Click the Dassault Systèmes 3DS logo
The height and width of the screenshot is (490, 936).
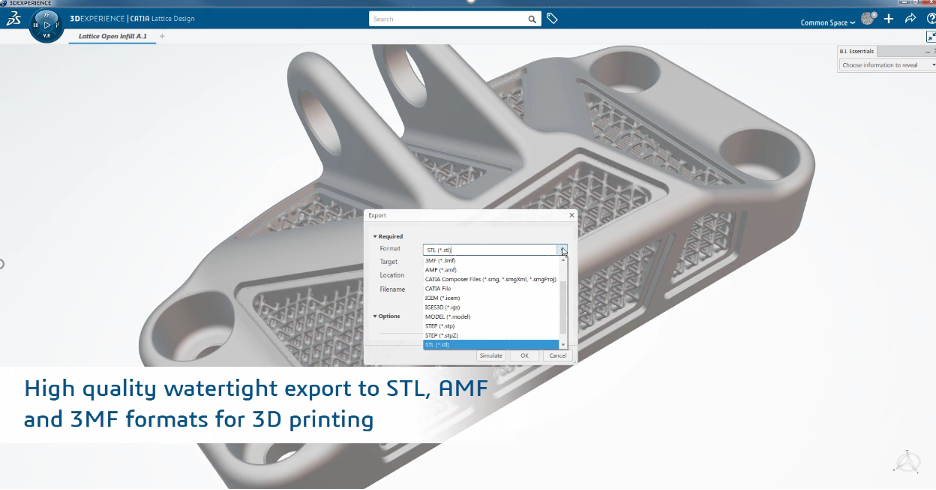(x=12, y=19)
